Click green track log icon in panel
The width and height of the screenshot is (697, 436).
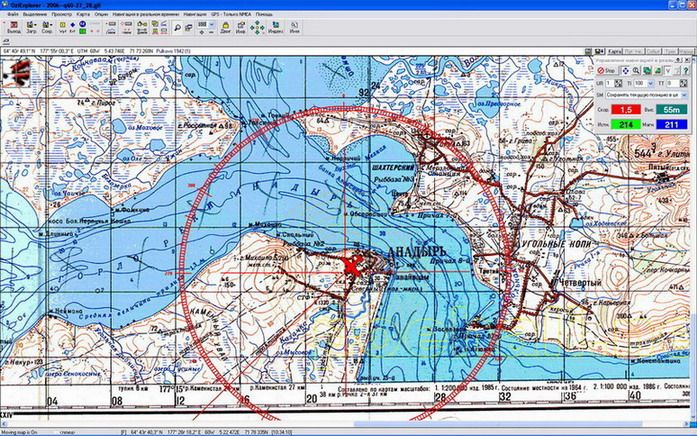[x=647, y=71]
